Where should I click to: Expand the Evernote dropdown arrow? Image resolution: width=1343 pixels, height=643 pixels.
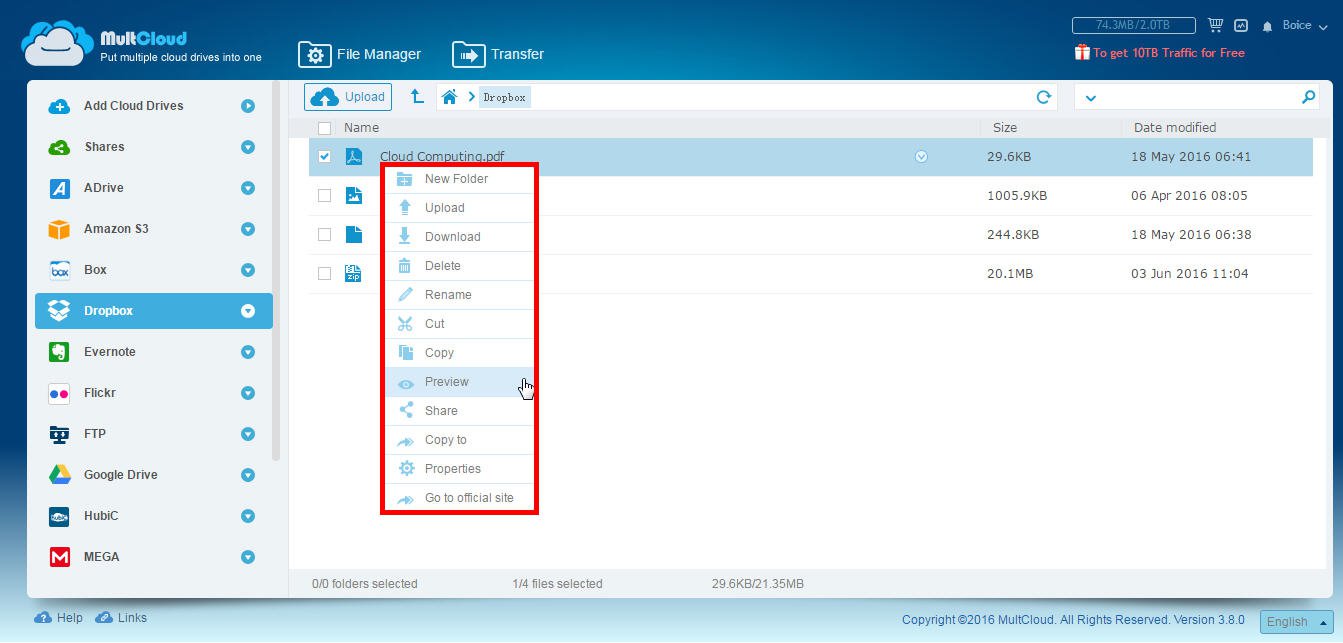pos(248,352)
